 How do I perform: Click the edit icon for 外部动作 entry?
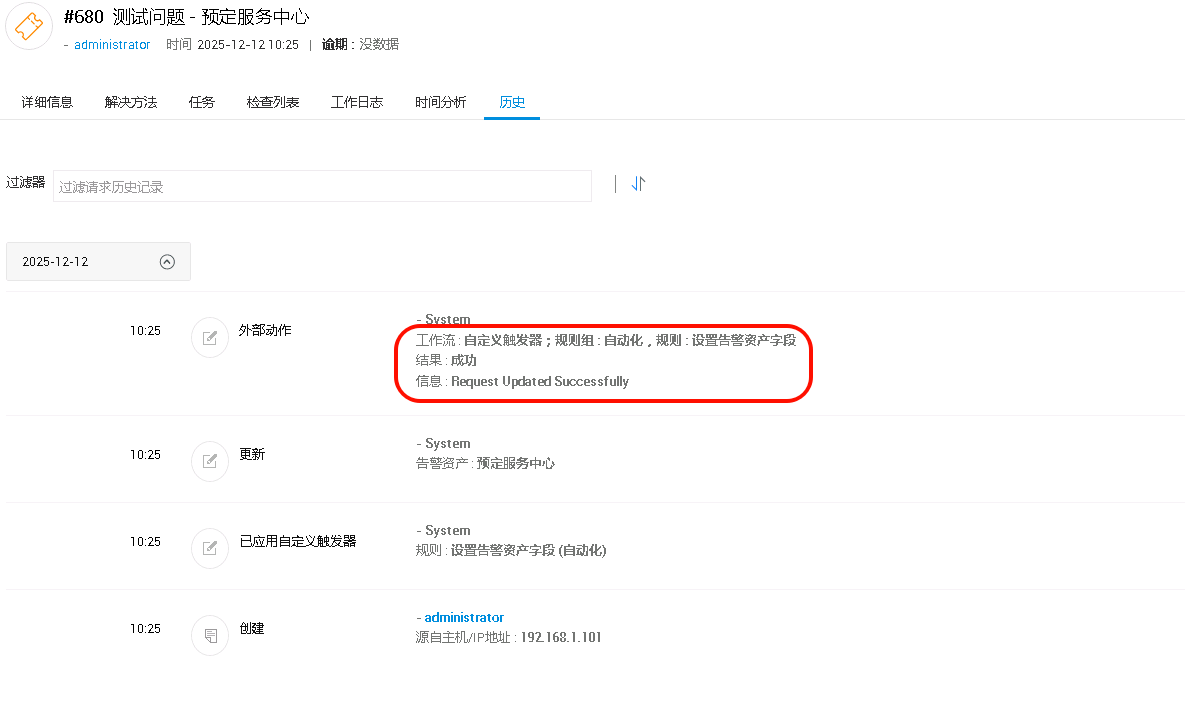point(210,338)
